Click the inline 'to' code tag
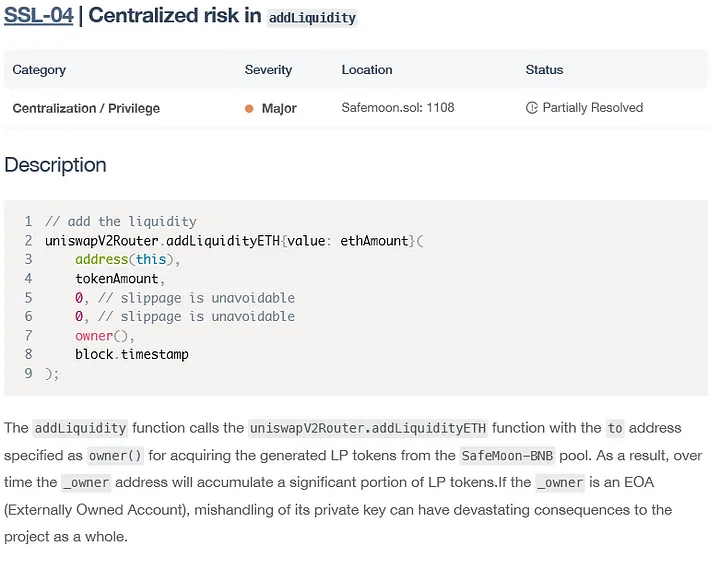Image resolution: width=720 pixels, height=561 pixels. (615, 428)
